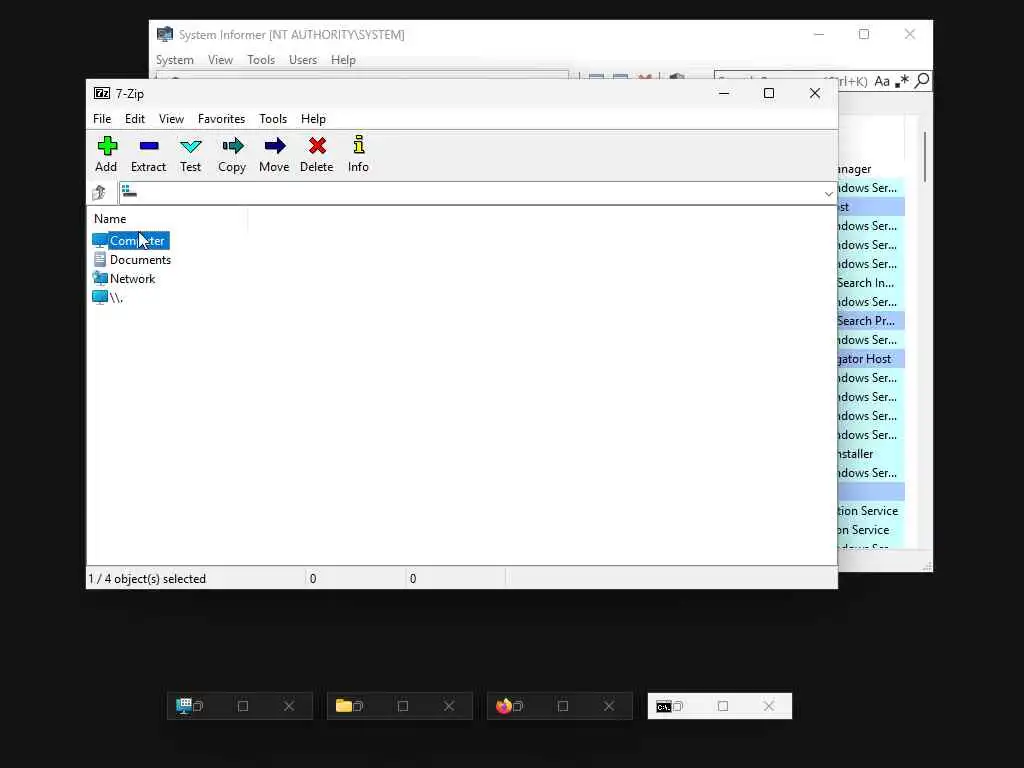1024x768 pixels.
Task: Open the Edit menu in 7-Zip
Action: point(135,119)
